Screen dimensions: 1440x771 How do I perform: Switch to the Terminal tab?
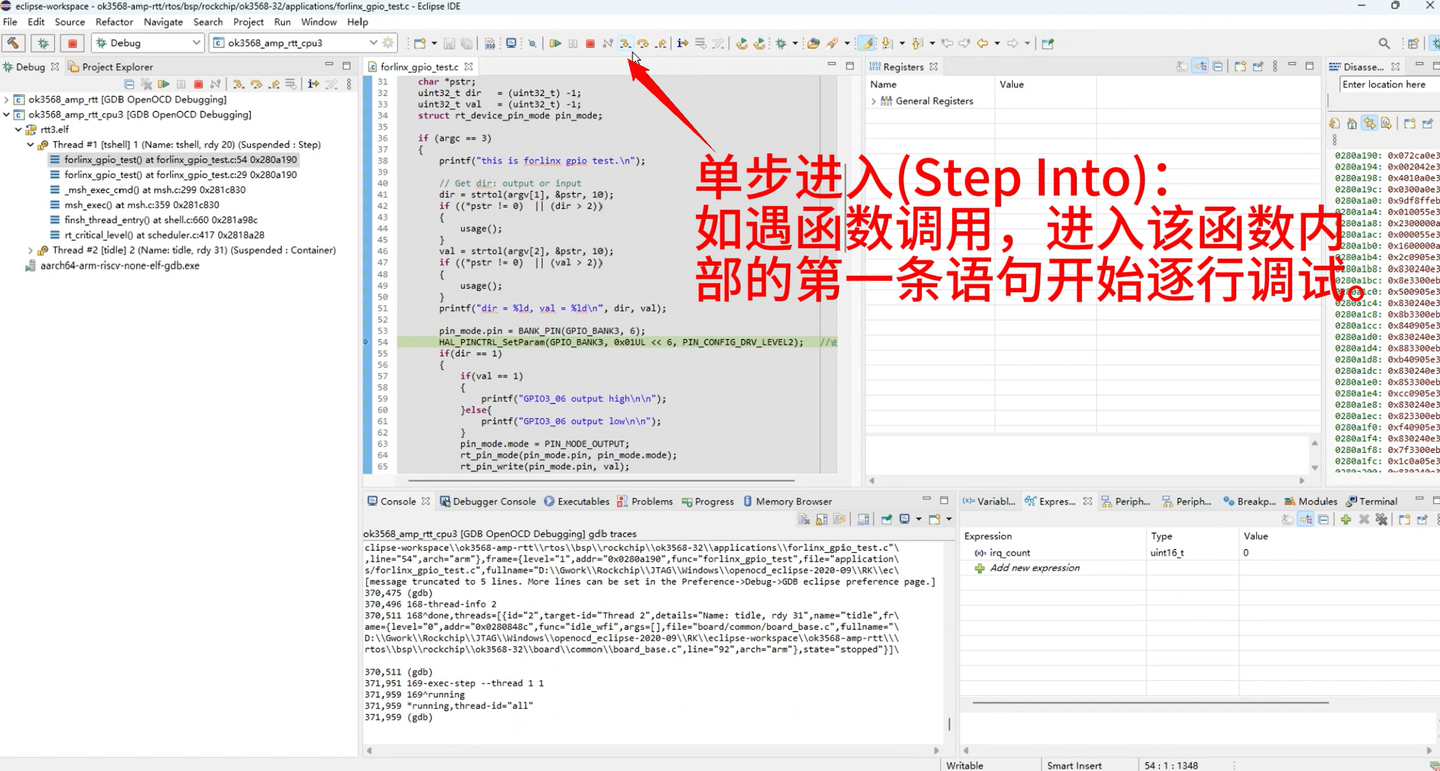click(x=1372, y=502)
